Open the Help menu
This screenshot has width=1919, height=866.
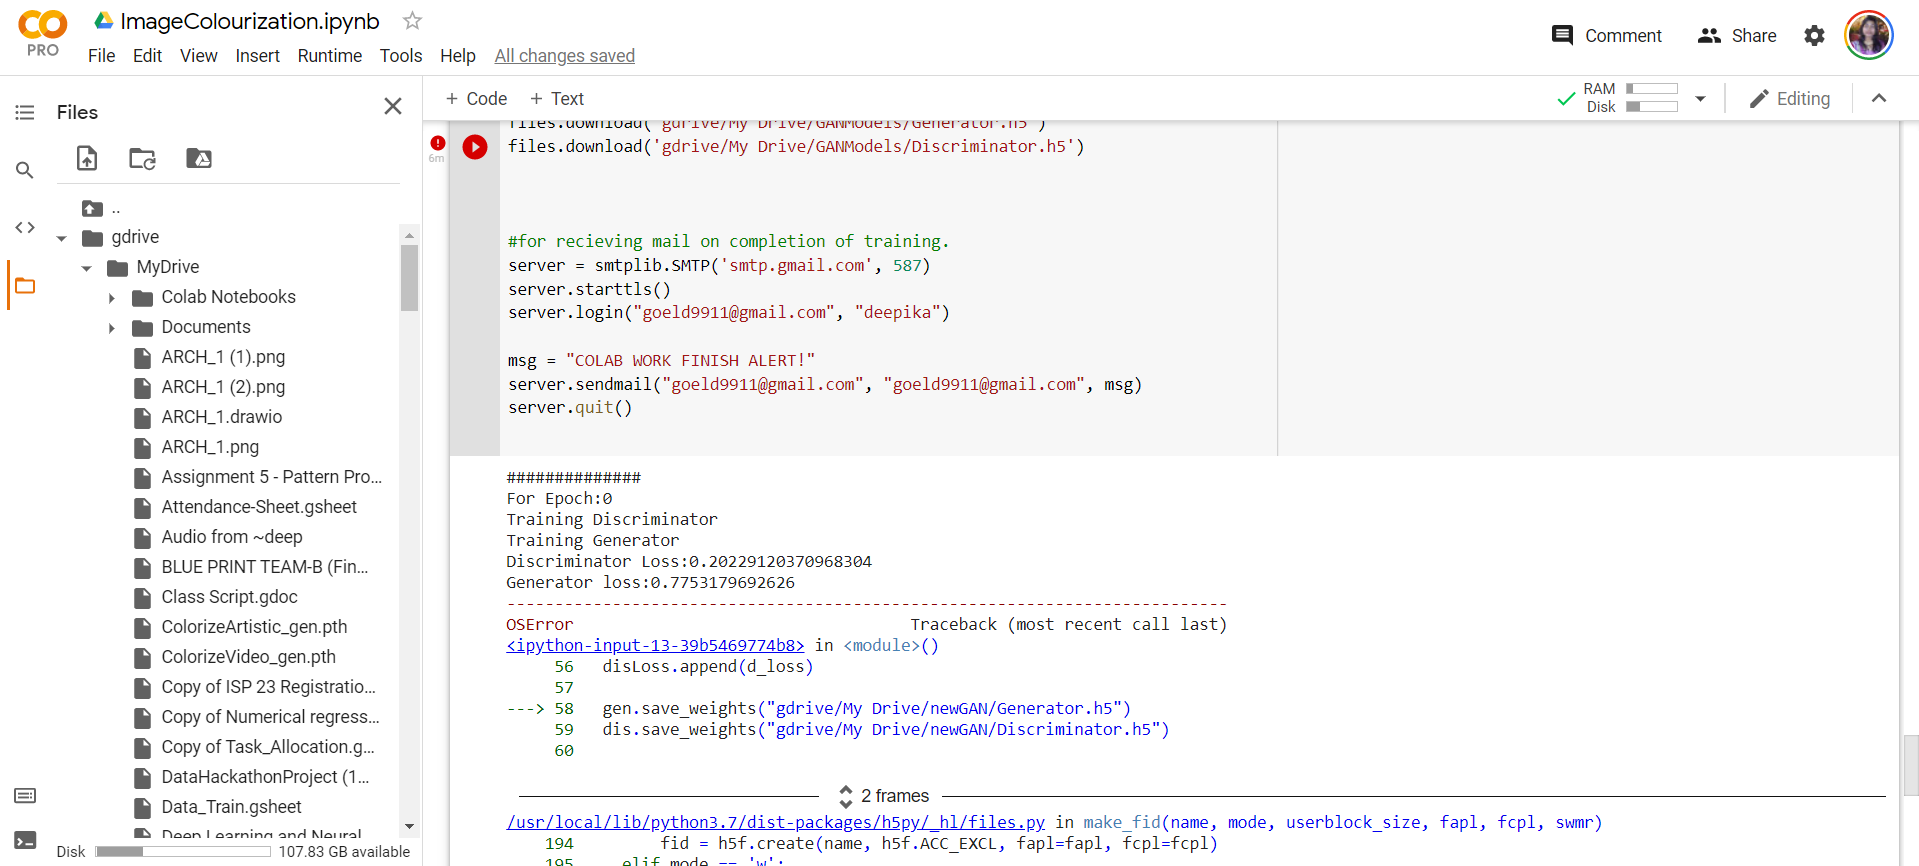pyautogui.click(x=457, y=56)
